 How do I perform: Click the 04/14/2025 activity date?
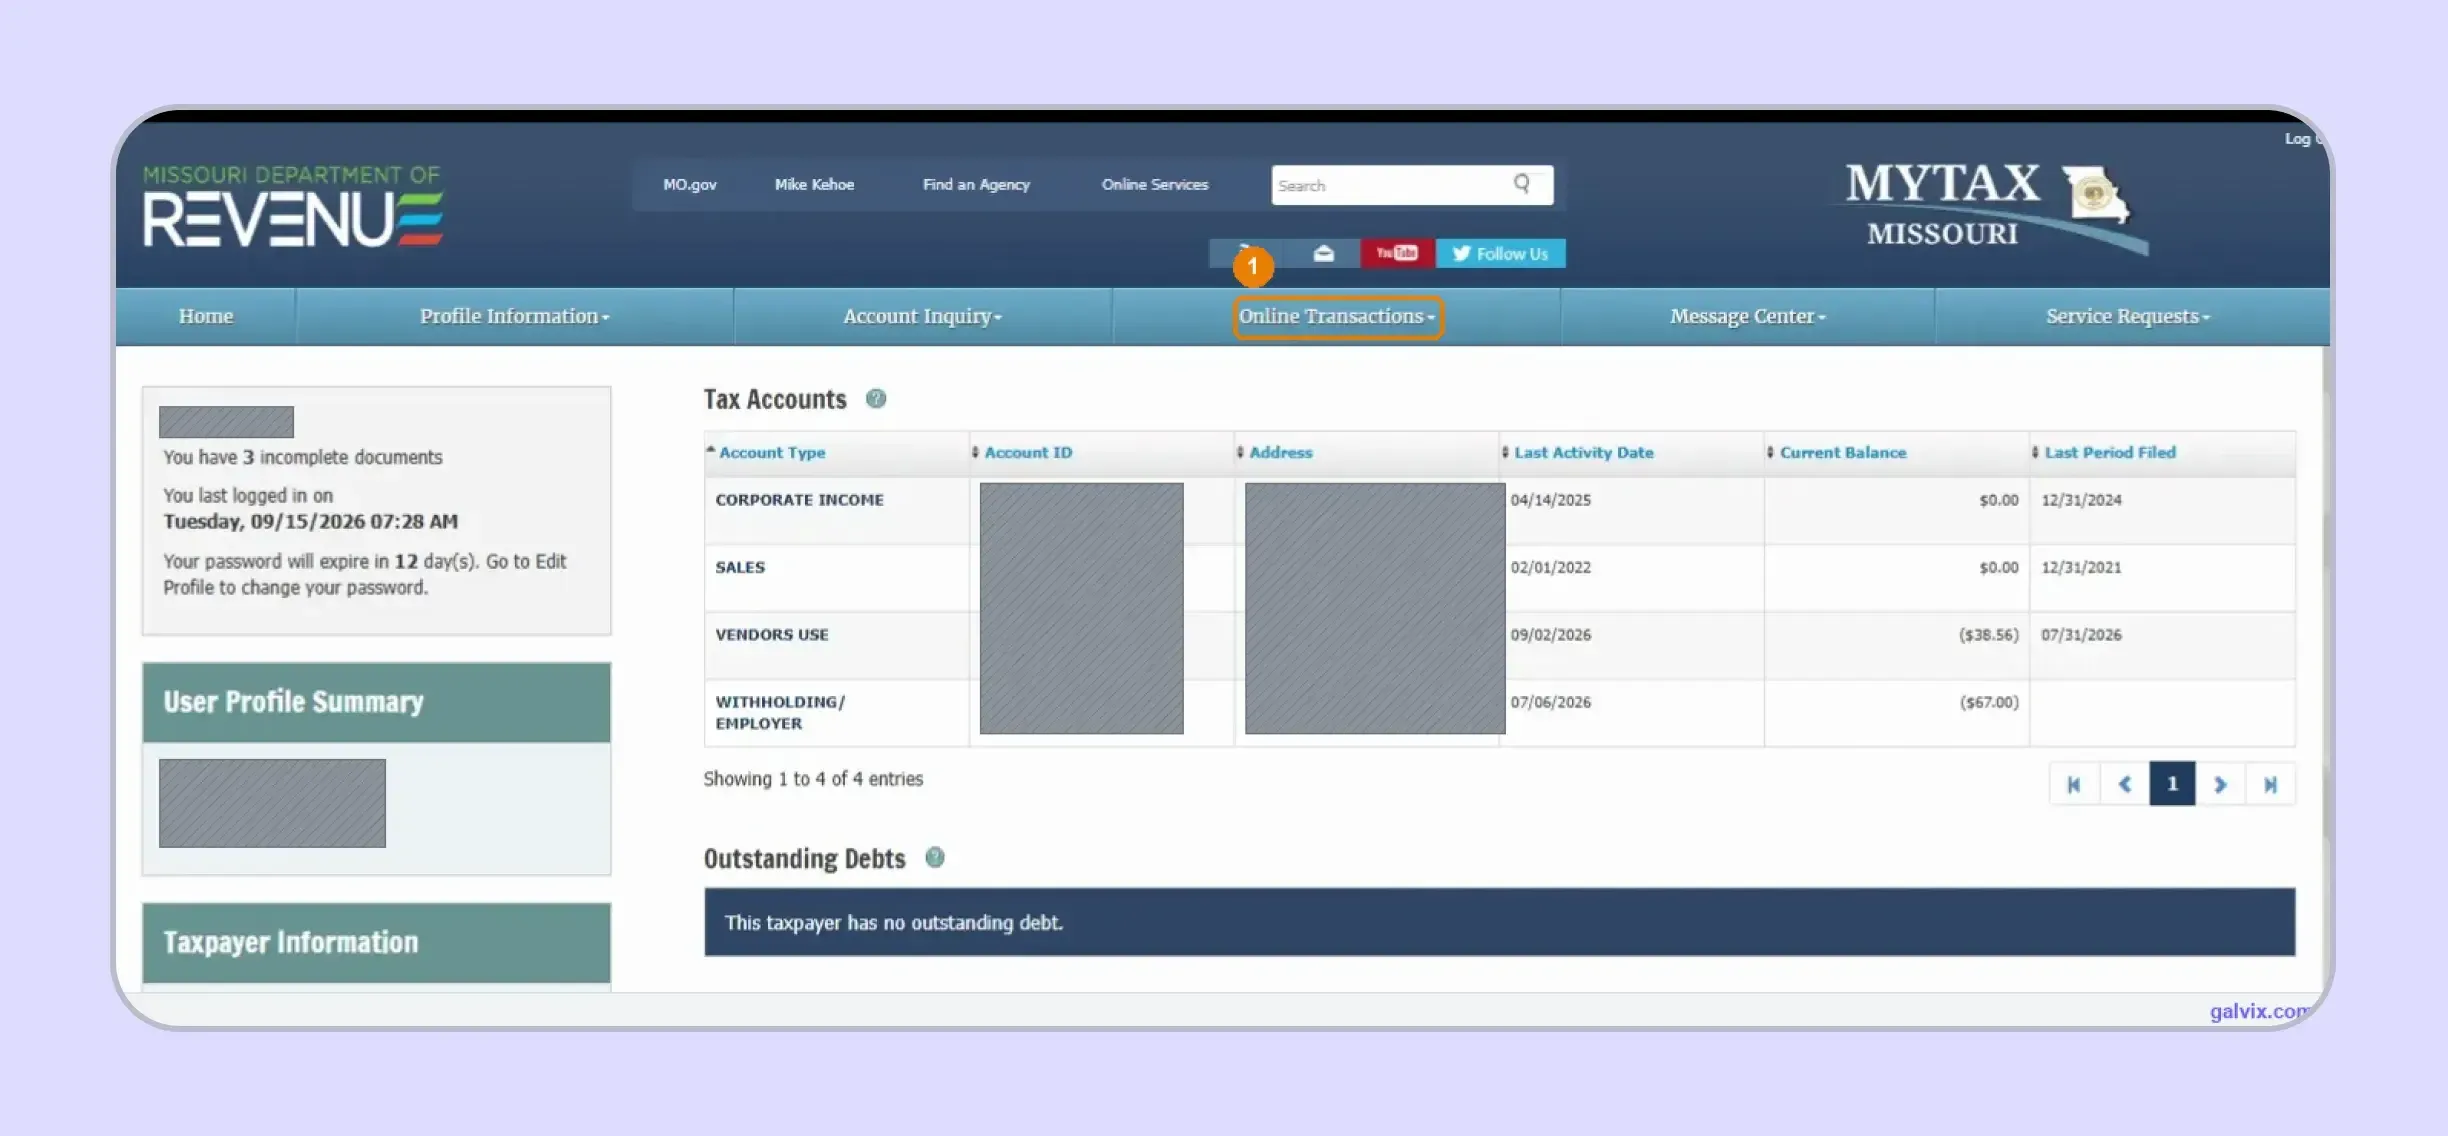pyautogui.click(x=1550, y=500)
